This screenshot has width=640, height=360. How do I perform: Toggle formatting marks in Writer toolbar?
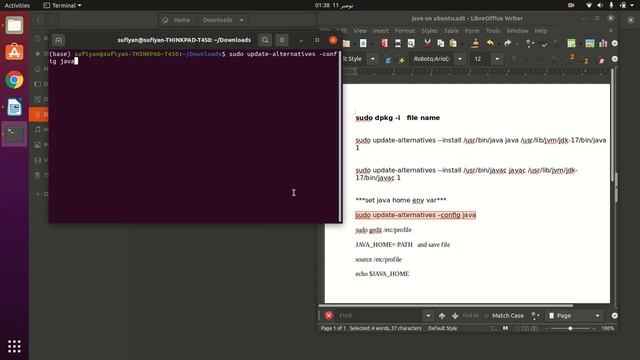(x=556, y=44)
